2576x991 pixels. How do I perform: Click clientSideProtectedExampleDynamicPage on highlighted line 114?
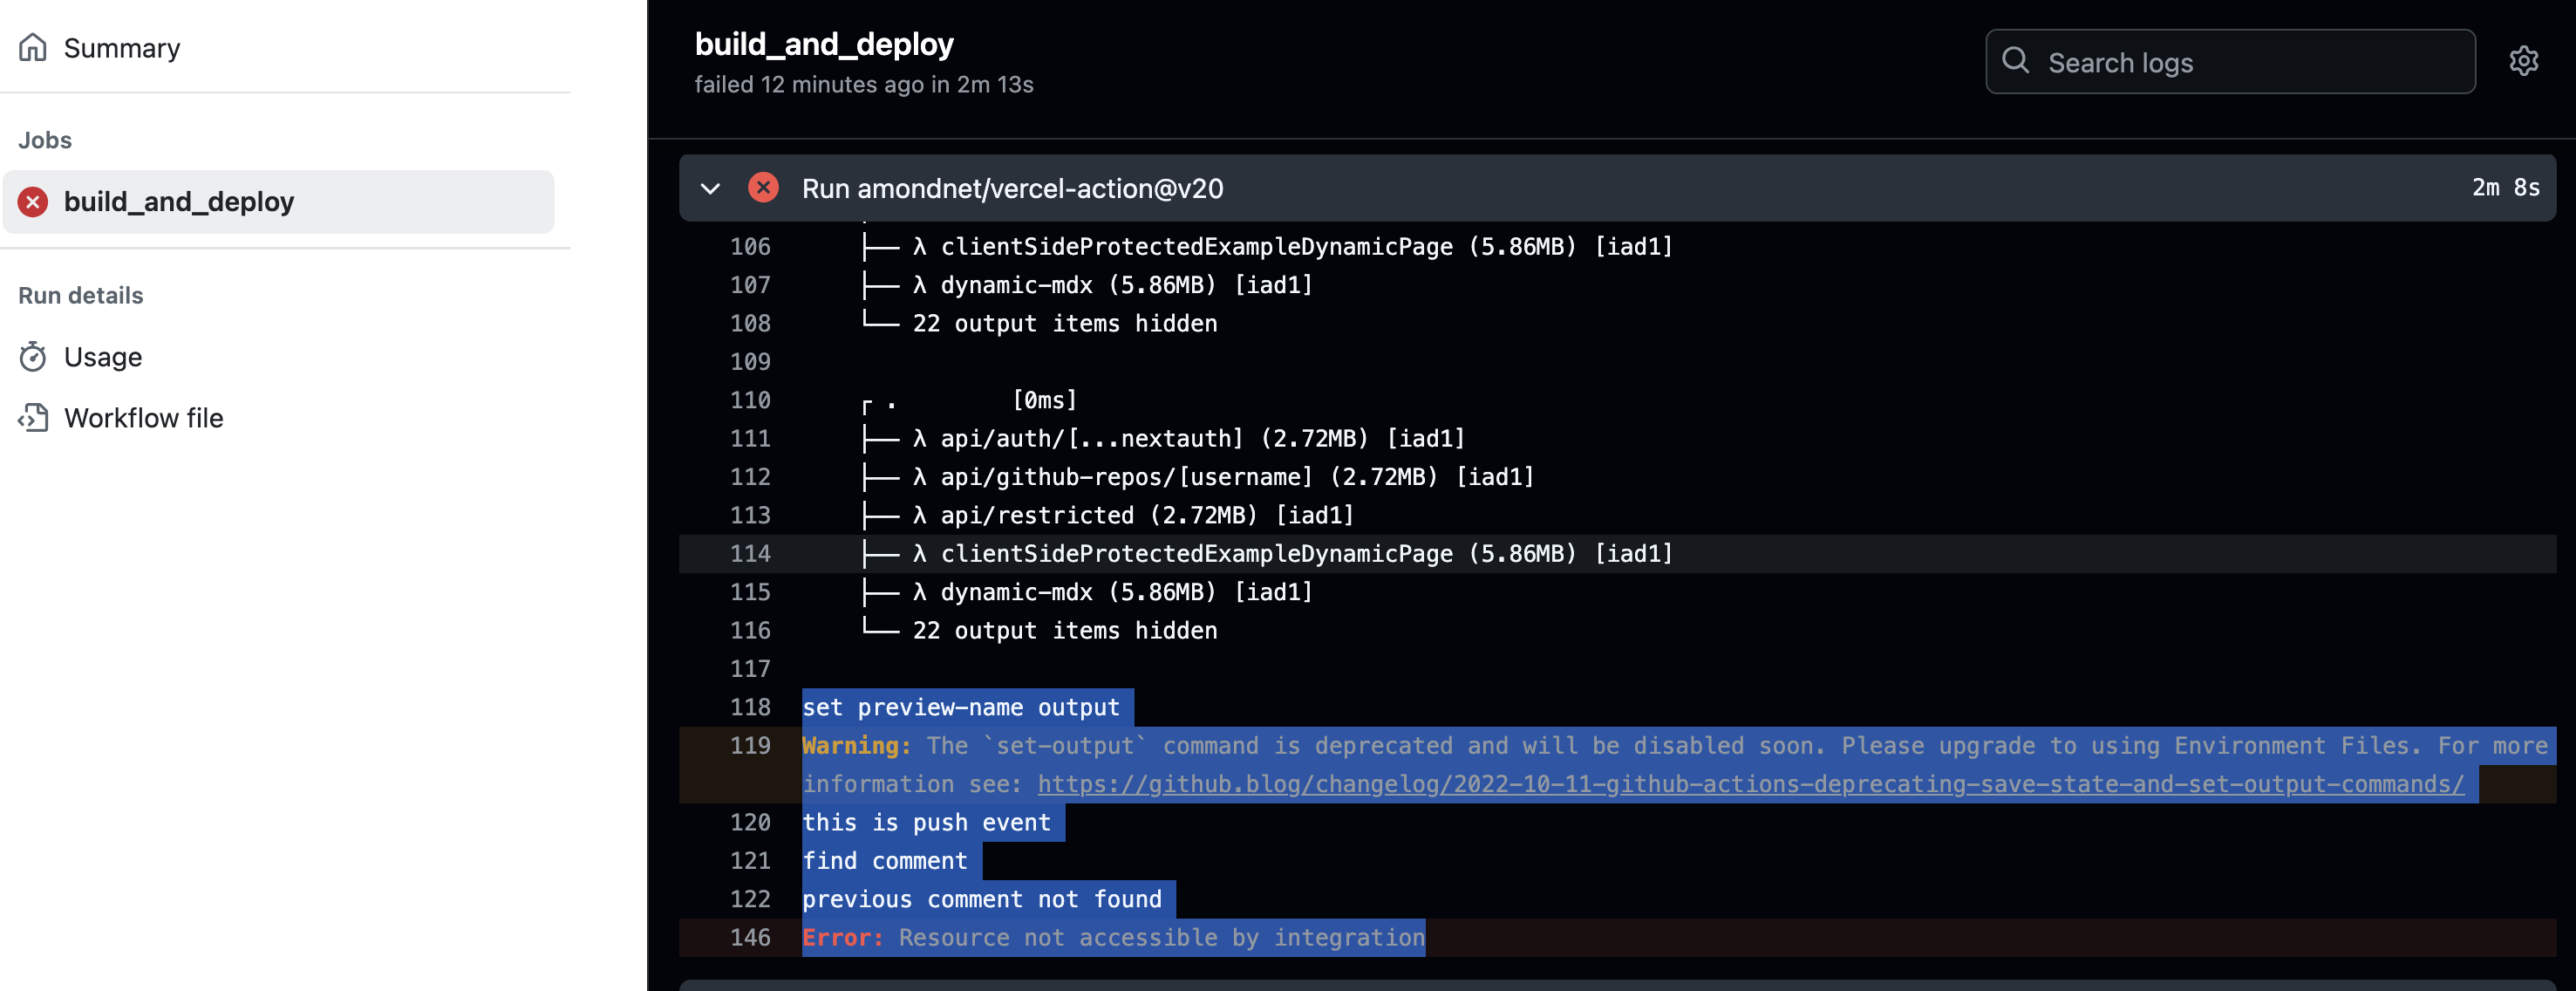pyautogui.click(x=1196, y=553)
